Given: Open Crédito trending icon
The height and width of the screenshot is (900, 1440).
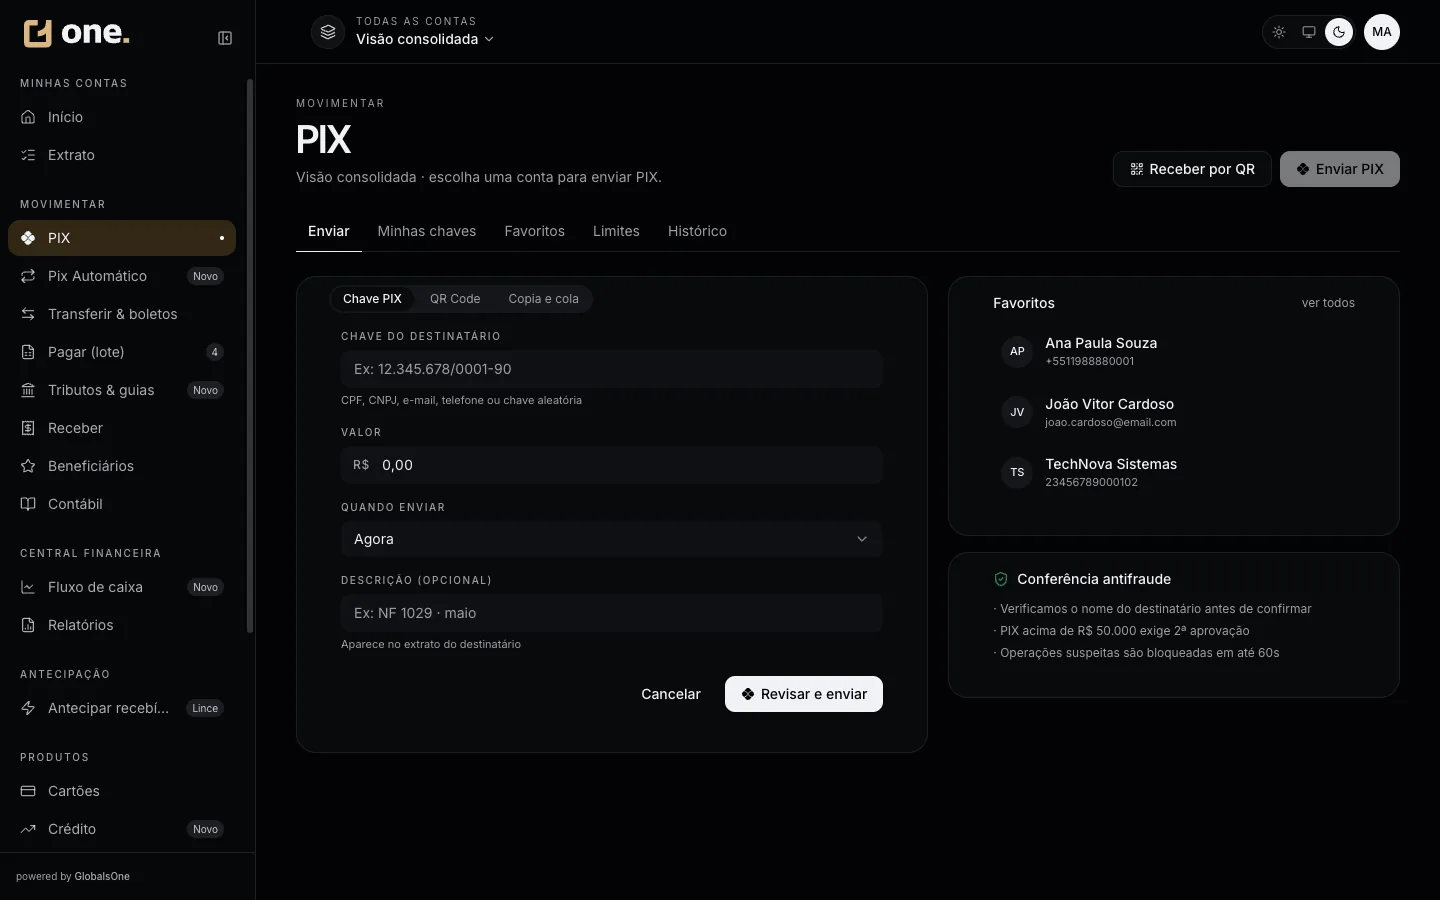Looking at the screenshot, I should point(28,829).
